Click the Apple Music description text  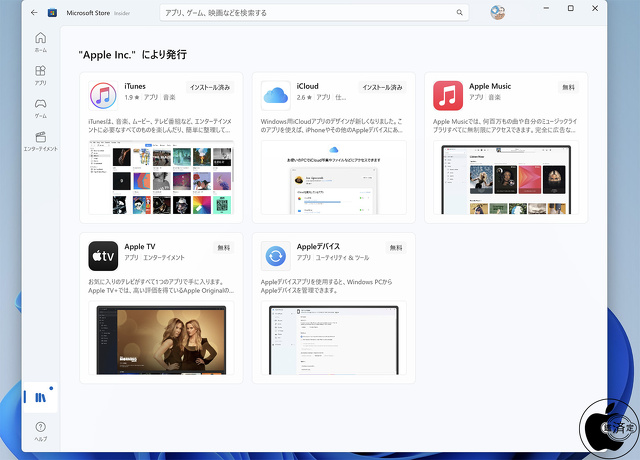click(505, 126)
